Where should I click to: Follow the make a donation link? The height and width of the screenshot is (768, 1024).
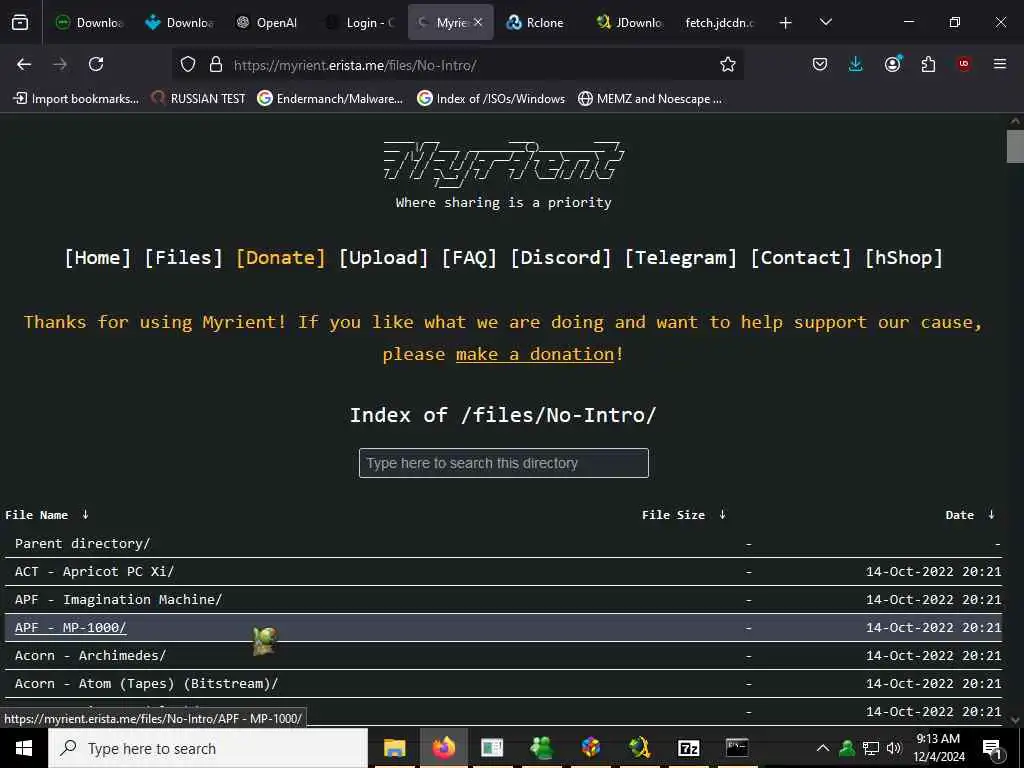point(535,354)
